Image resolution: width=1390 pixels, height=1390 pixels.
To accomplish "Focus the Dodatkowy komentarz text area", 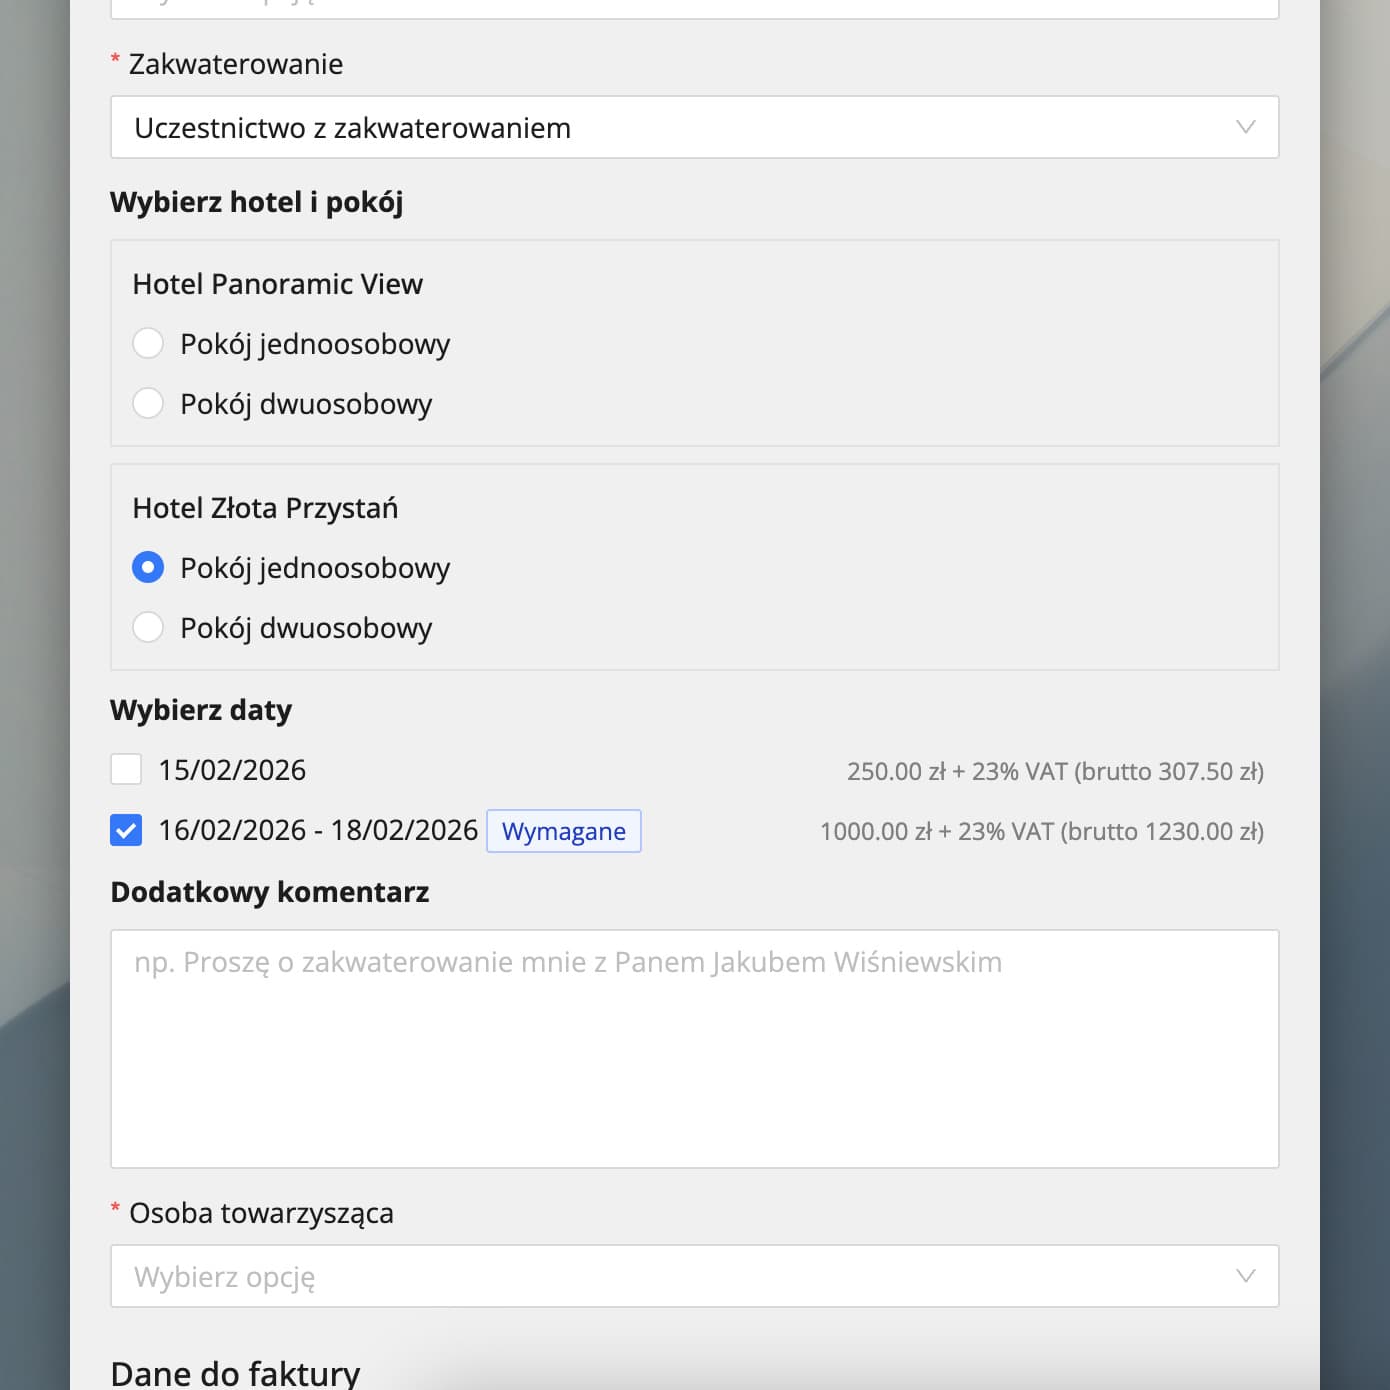I will point(694,1049).
